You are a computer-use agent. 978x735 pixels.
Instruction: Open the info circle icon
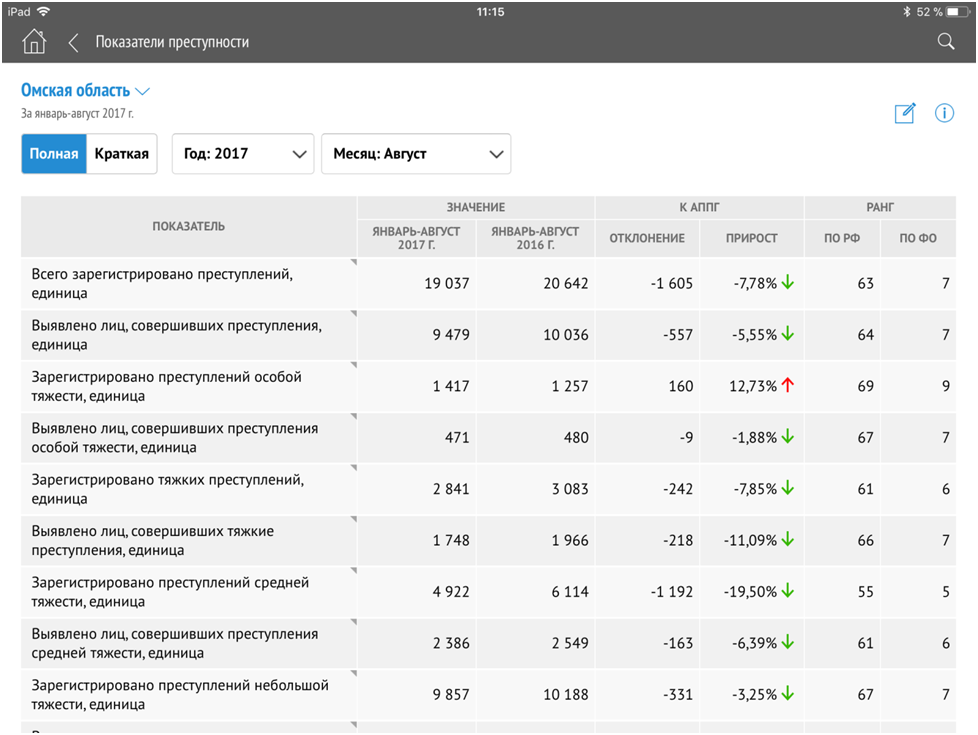click(x=944, y=113)
